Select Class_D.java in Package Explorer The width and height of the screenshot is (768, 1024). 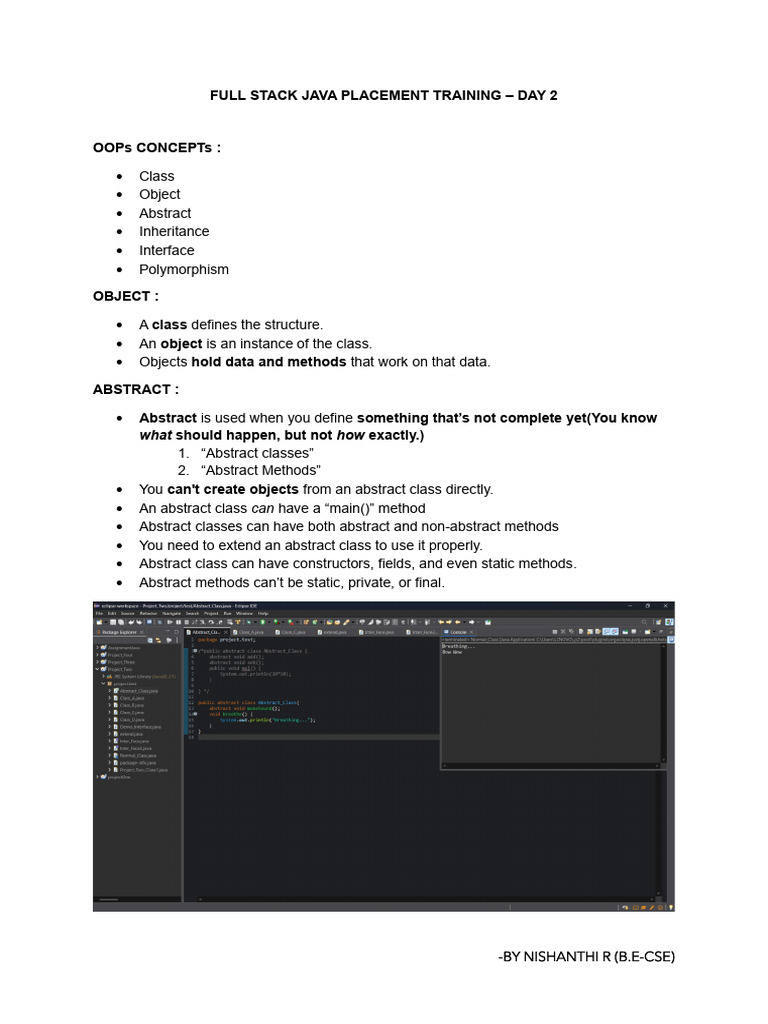(131, 720)
